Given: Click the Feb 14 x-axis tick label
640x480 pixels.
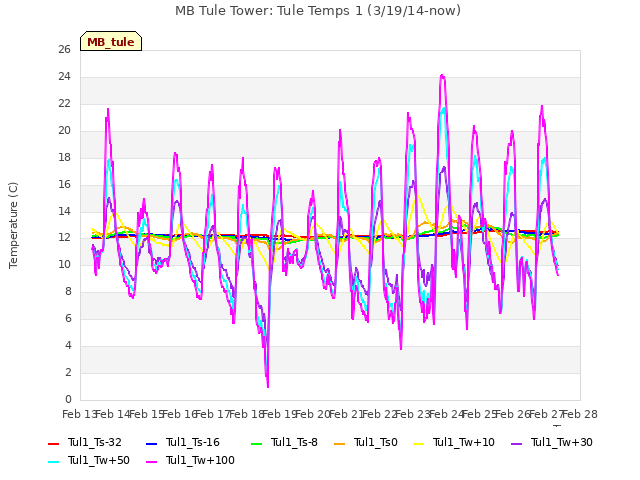Looking at the screenshot, I should (x=111, y=414).
